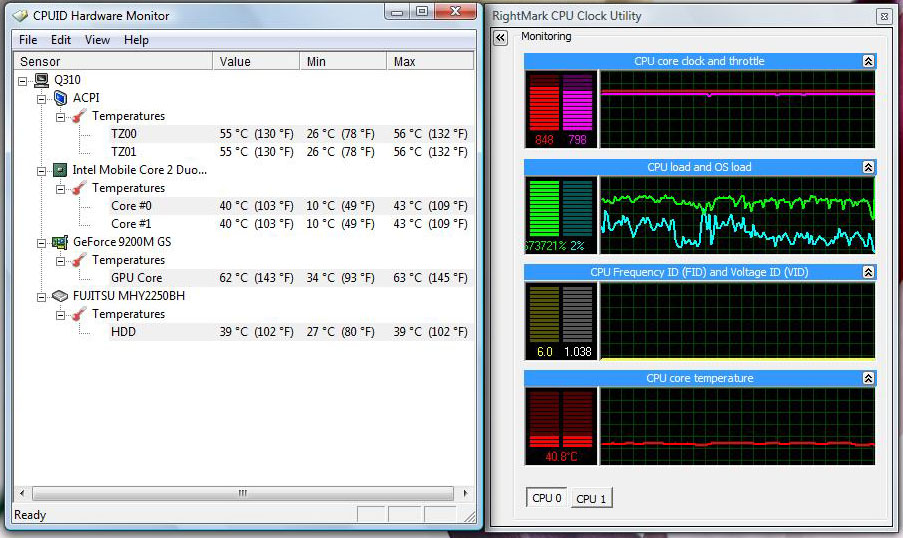The width and height of the screenshot is (903, 538).
Task: Maximize the CPUID Hardware Monitor window
Action: point(422,12)
